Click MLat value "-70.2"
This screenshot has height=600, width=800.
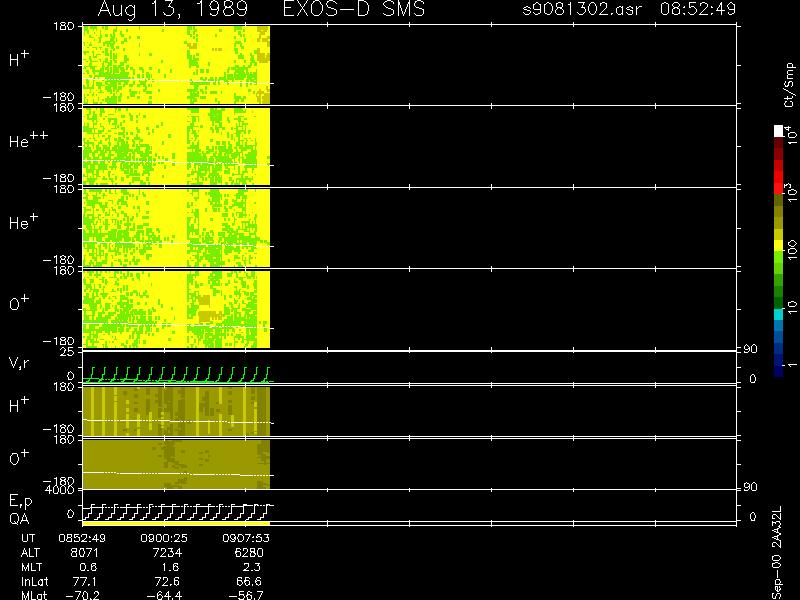click(x=82, y=595)
